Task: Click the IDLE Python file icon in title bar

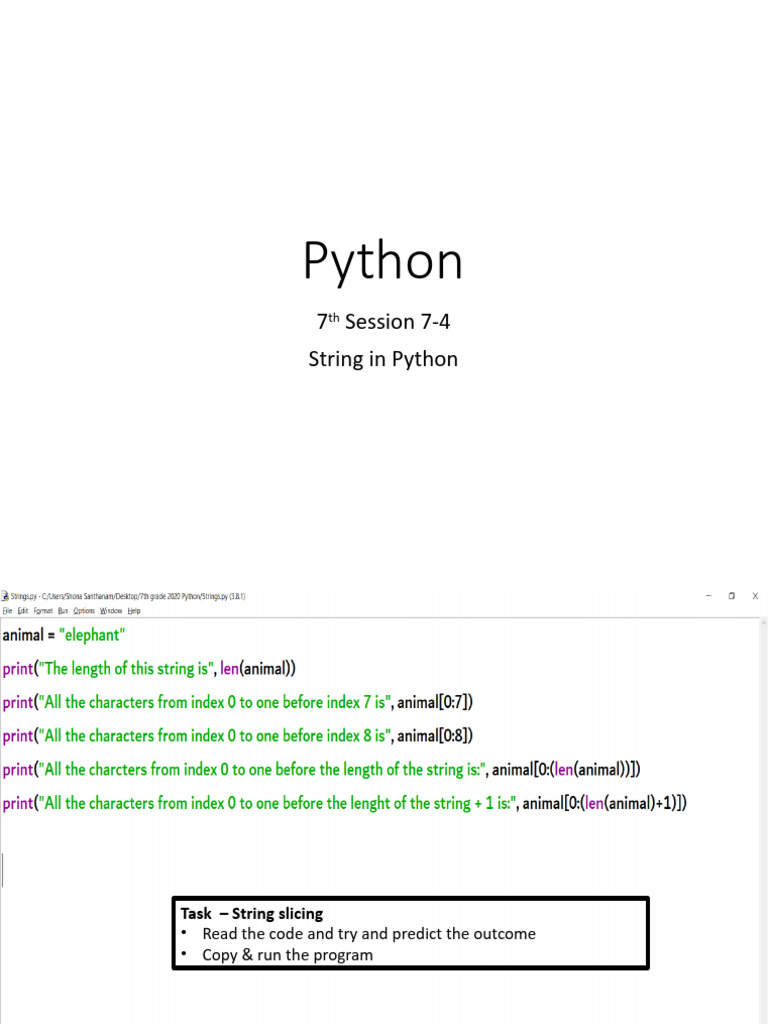Action: [x=5, y=596]
